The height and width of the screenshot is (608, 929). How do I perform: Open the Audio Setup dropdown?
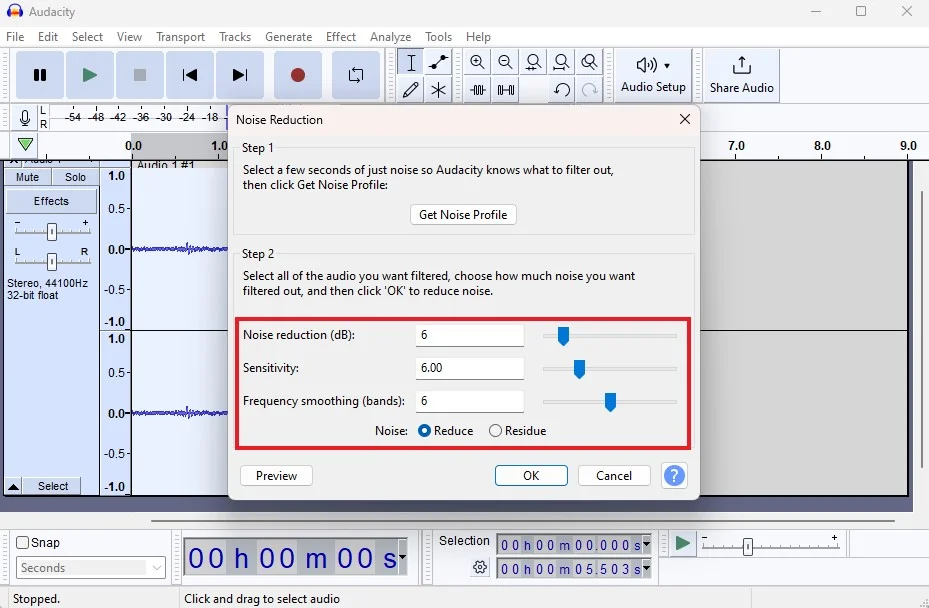click(653, 75)
